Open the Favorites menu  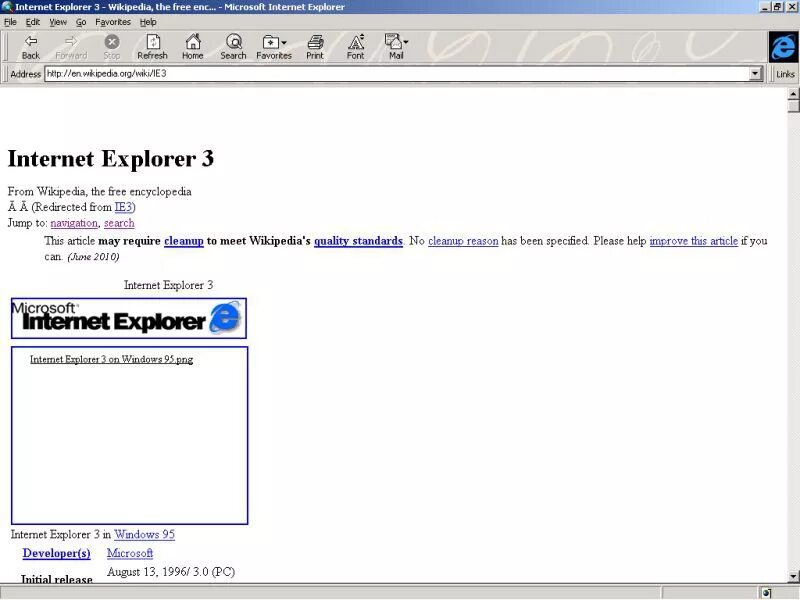tap(113, 22)
